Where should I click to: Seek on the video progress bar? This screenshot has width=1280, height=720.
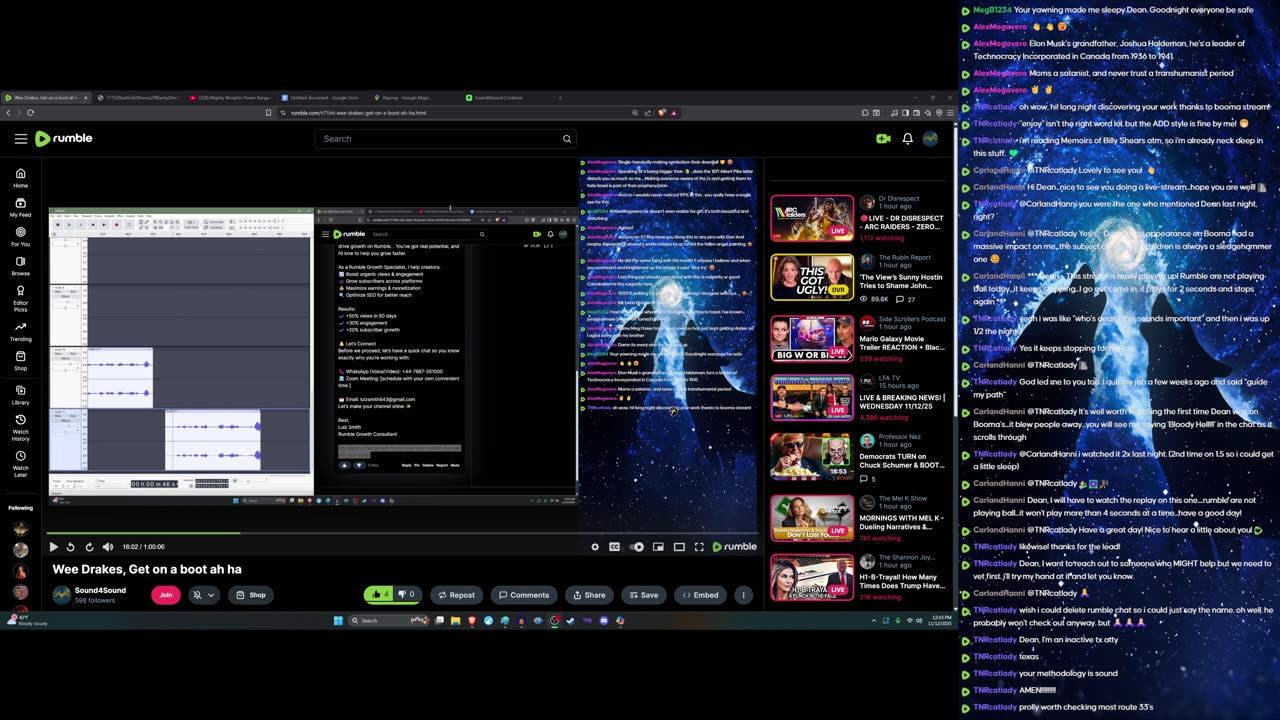403,533
